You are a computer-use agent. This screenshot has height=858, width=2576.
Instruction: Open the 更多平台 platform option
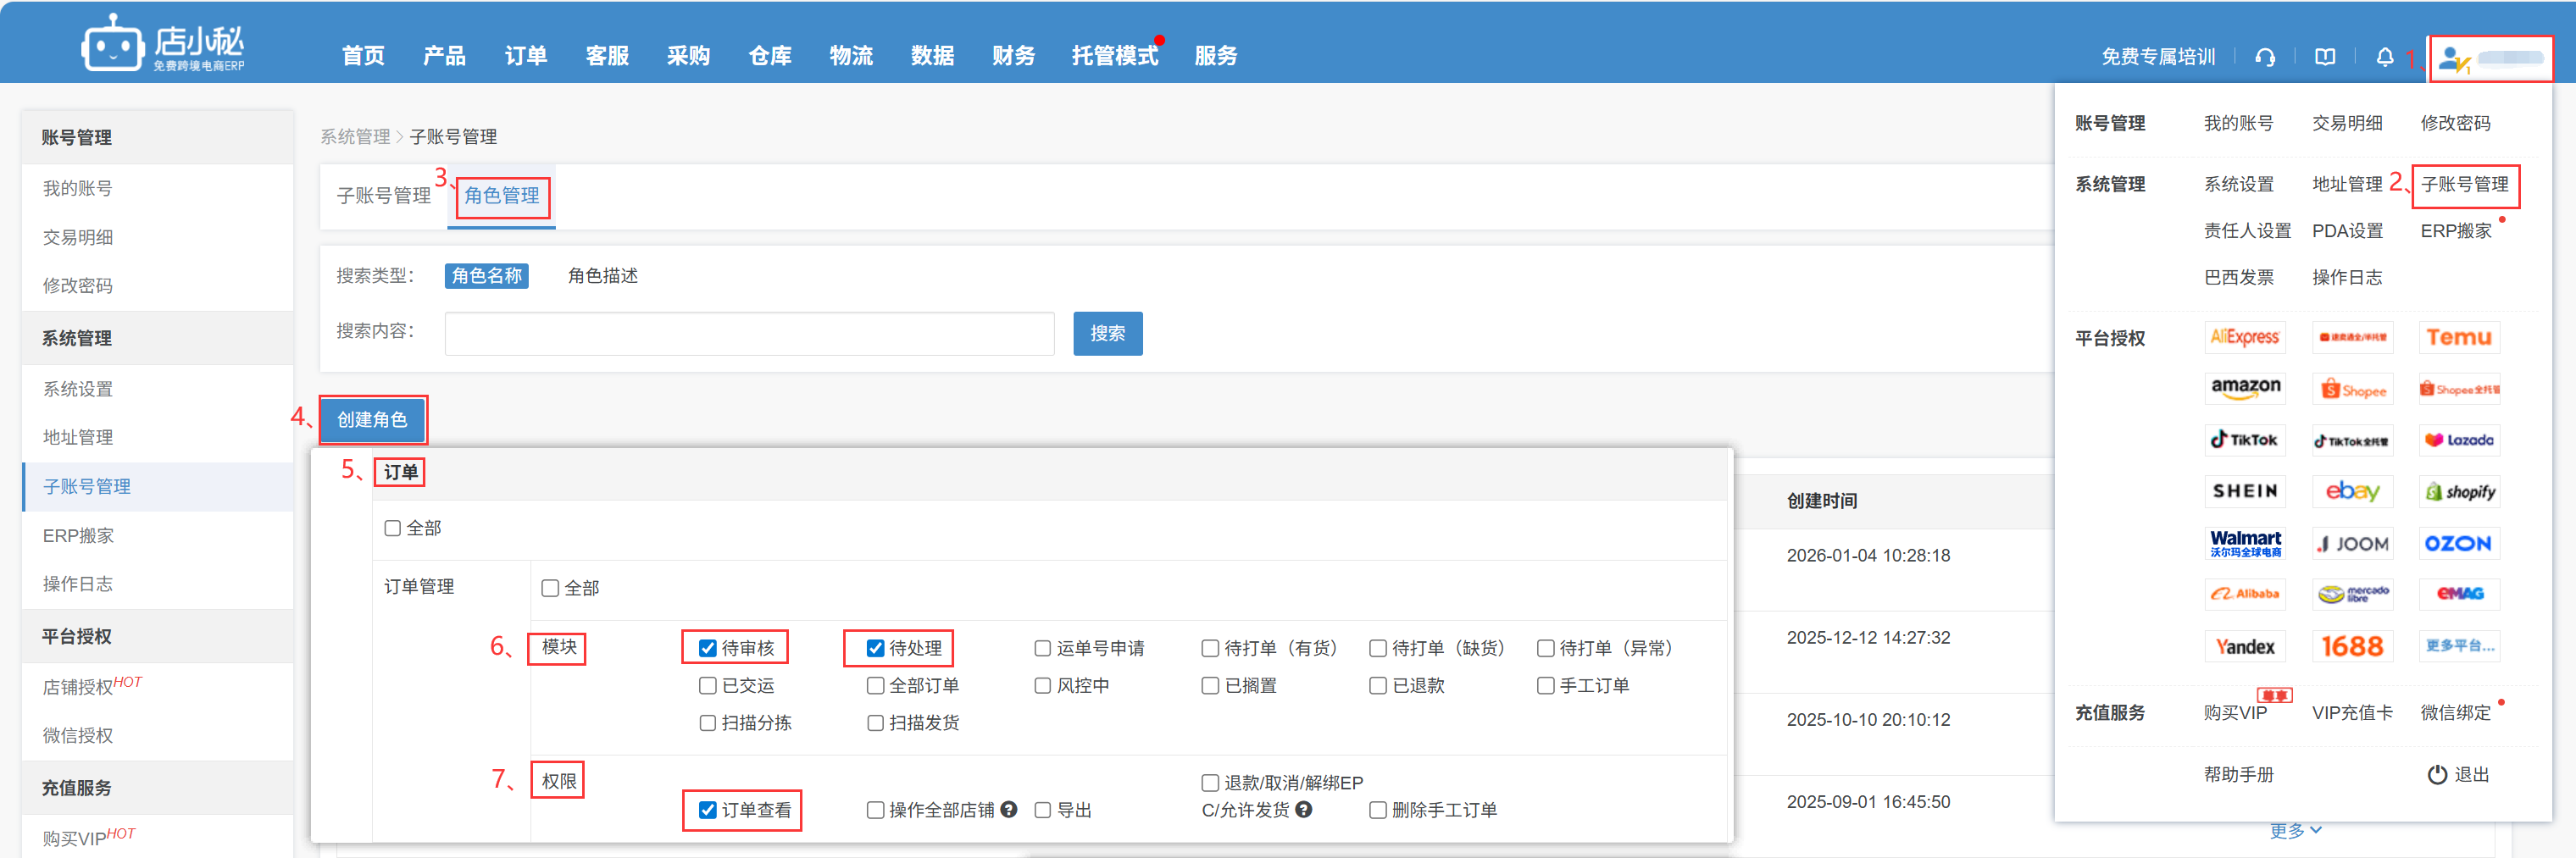[x=2459, y=646]
